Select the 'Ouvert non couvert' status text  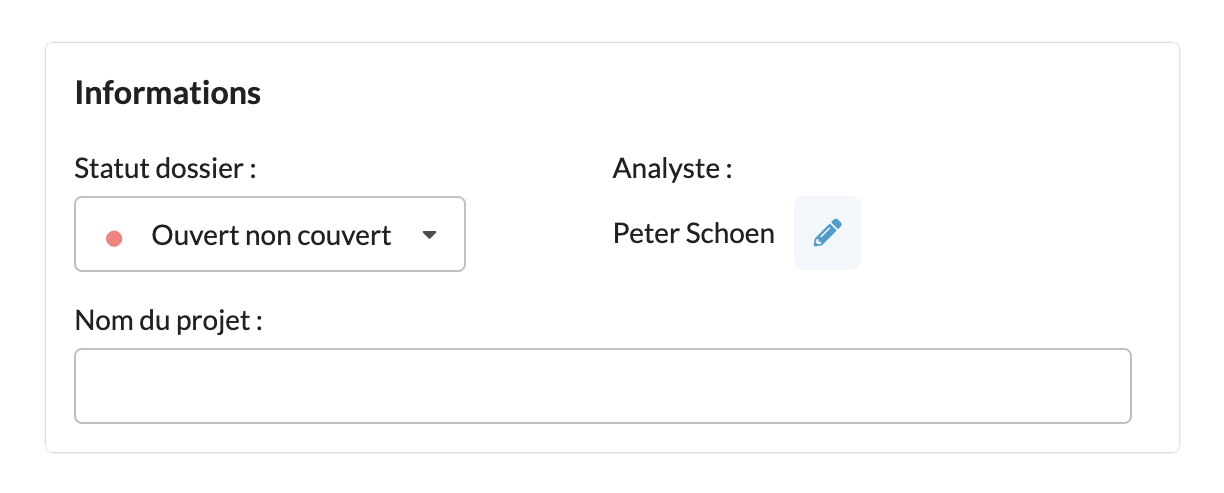(271, 236)
